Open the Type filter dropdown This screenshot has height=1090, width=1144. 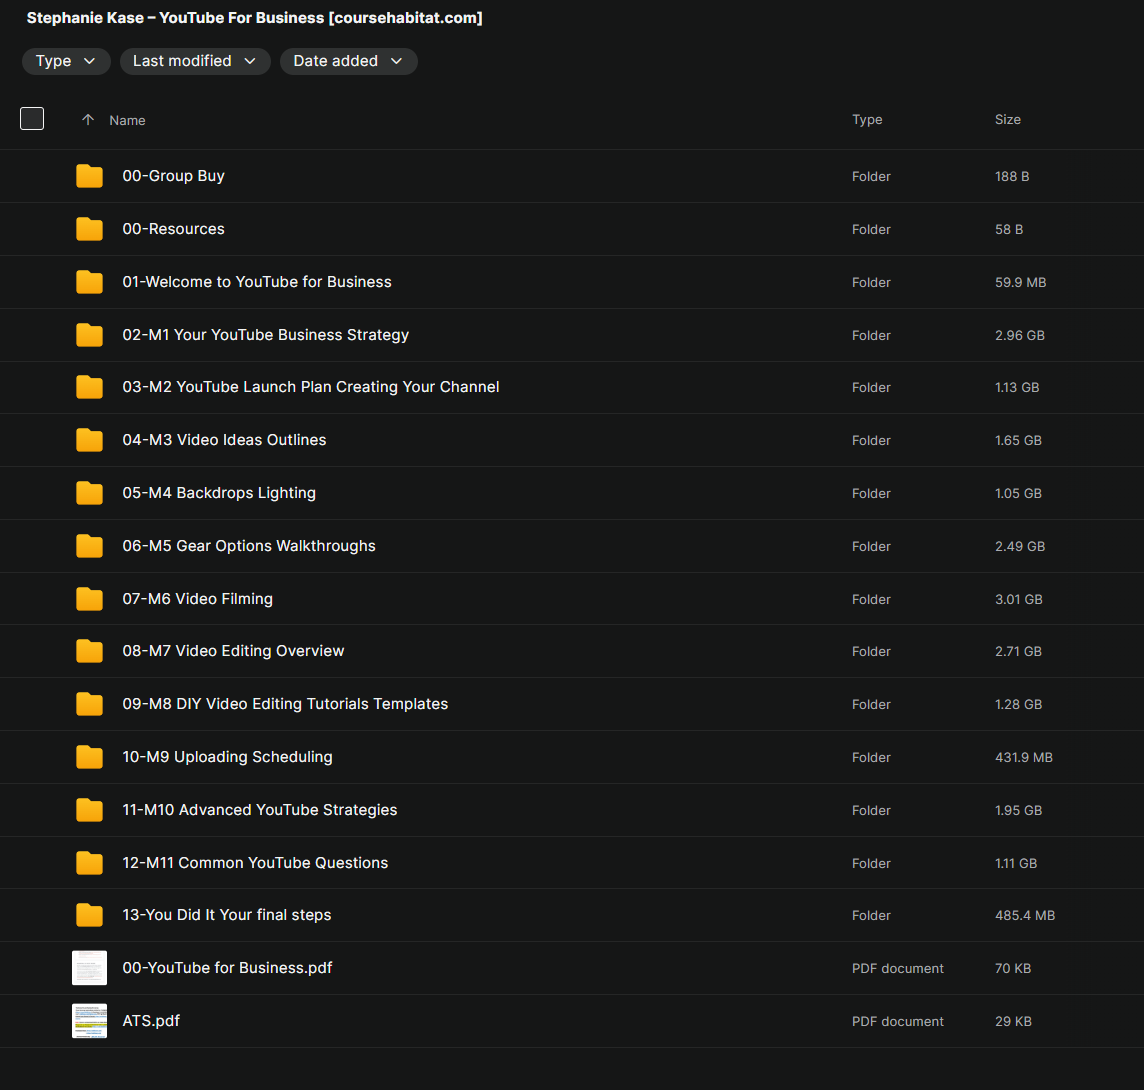coord(66,61)
